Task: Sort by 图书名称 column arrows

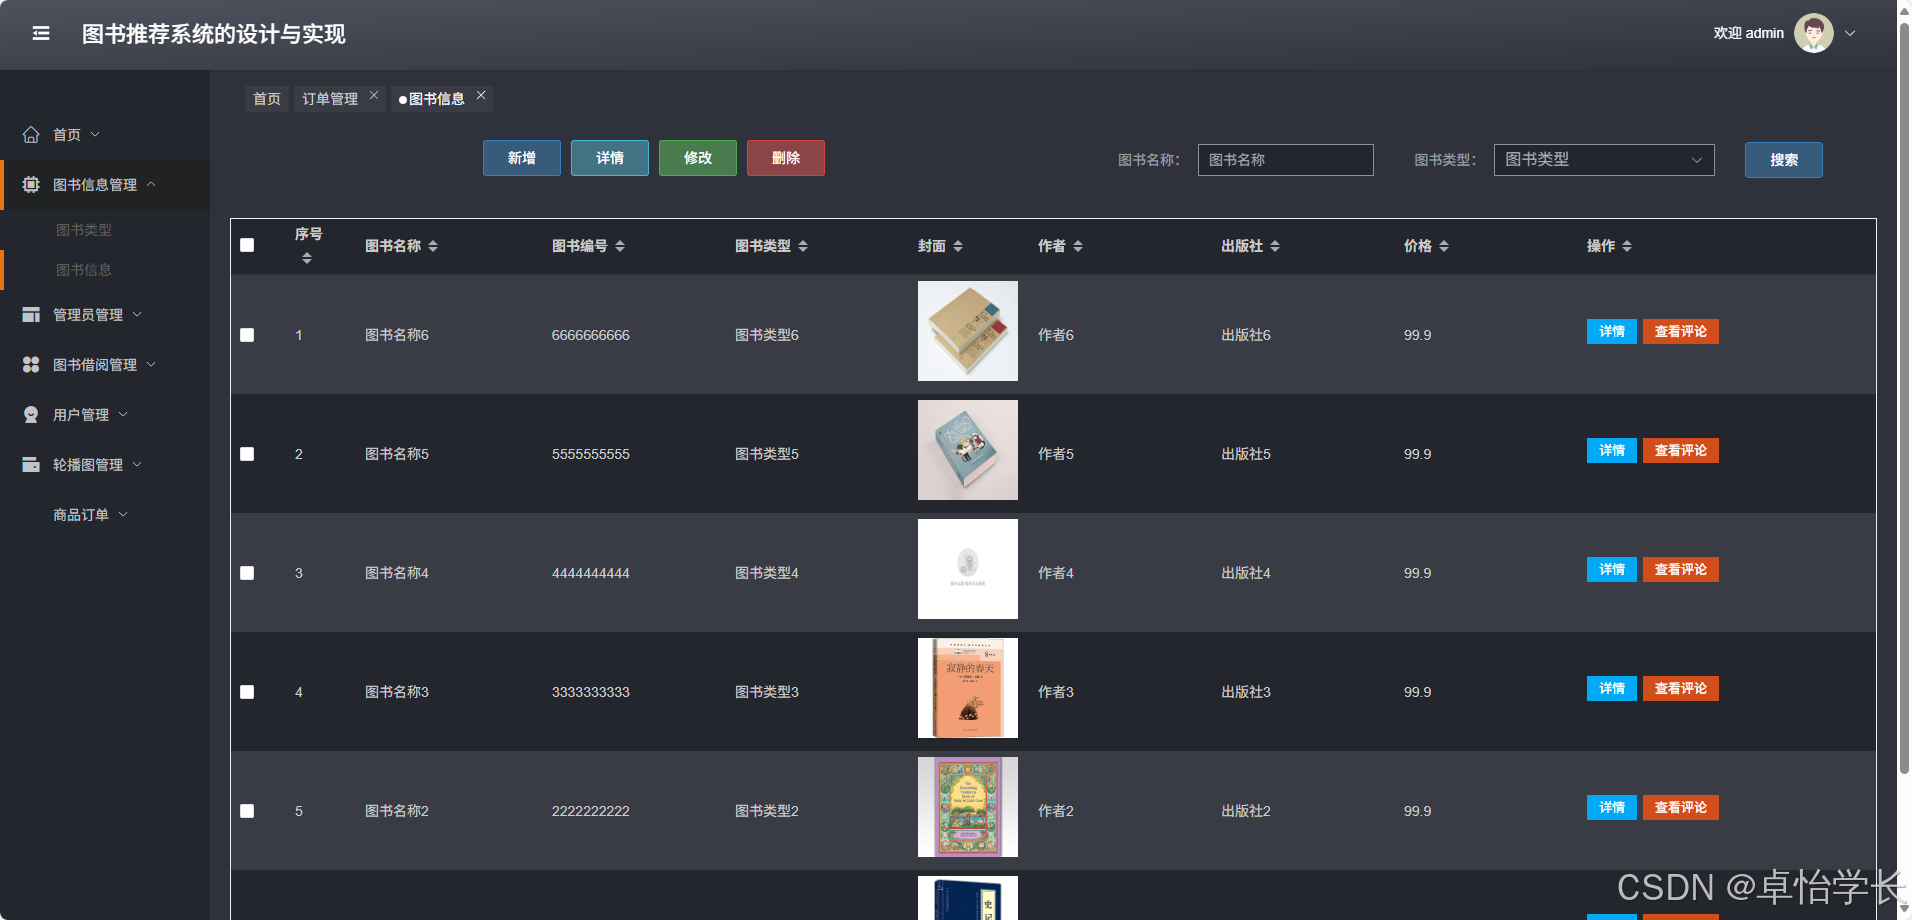Action: [433, 246]
